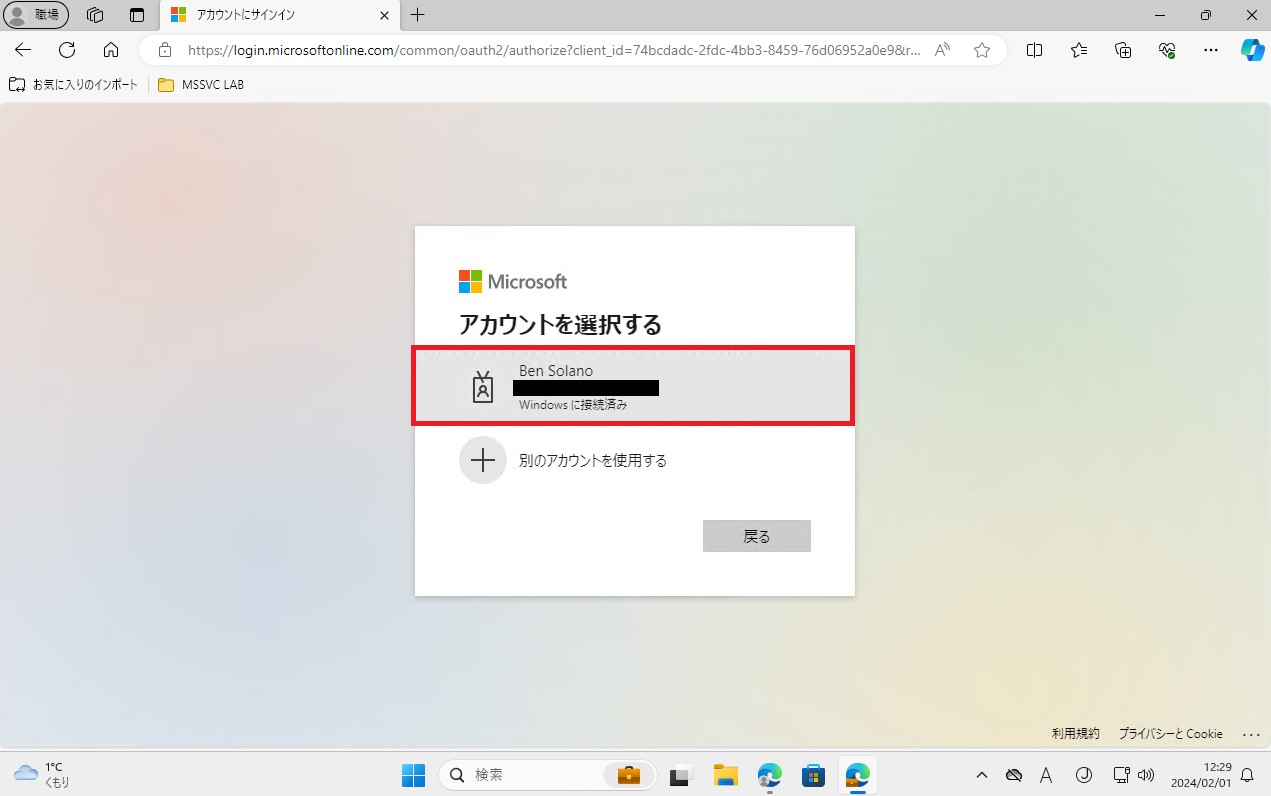Open the weather widget showing くもり
The height and width of the screenshot is (796, 1271).
click(x=42, y=774)
